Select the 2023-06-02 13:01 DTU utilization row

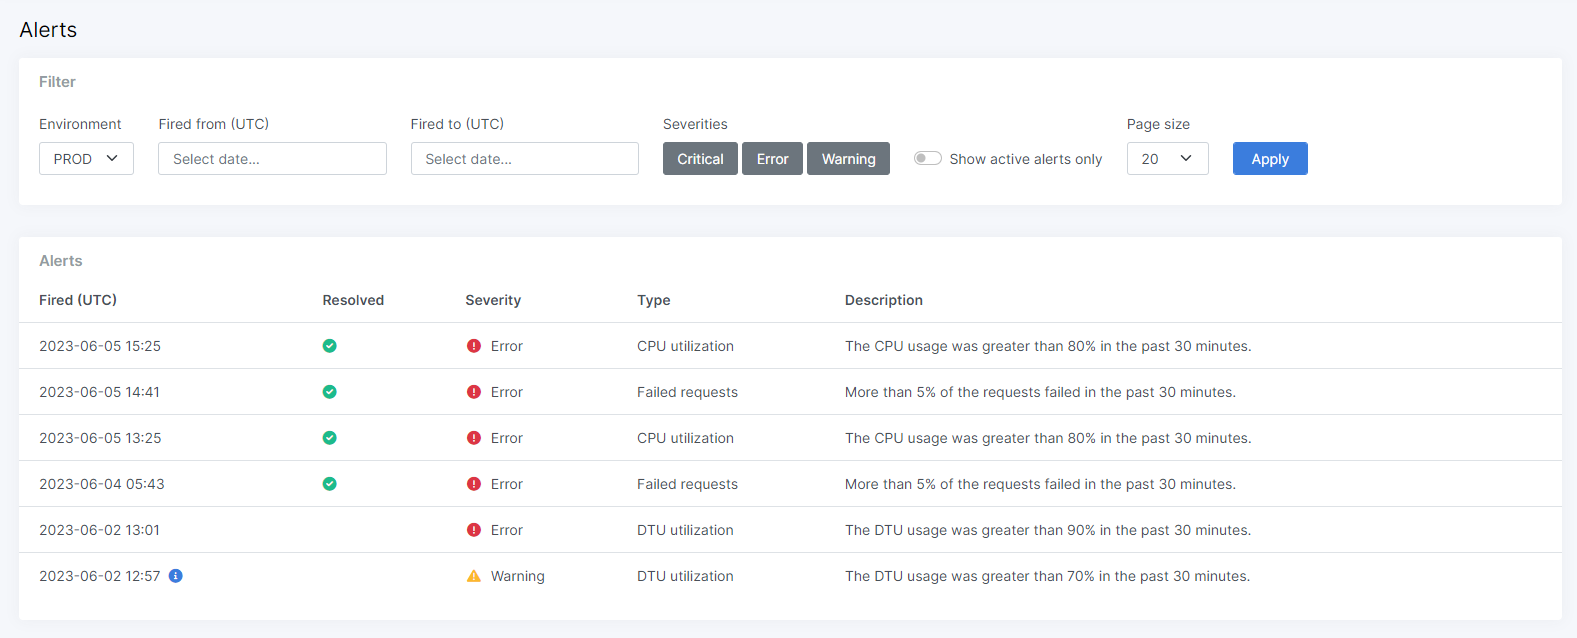coord(685,530)
